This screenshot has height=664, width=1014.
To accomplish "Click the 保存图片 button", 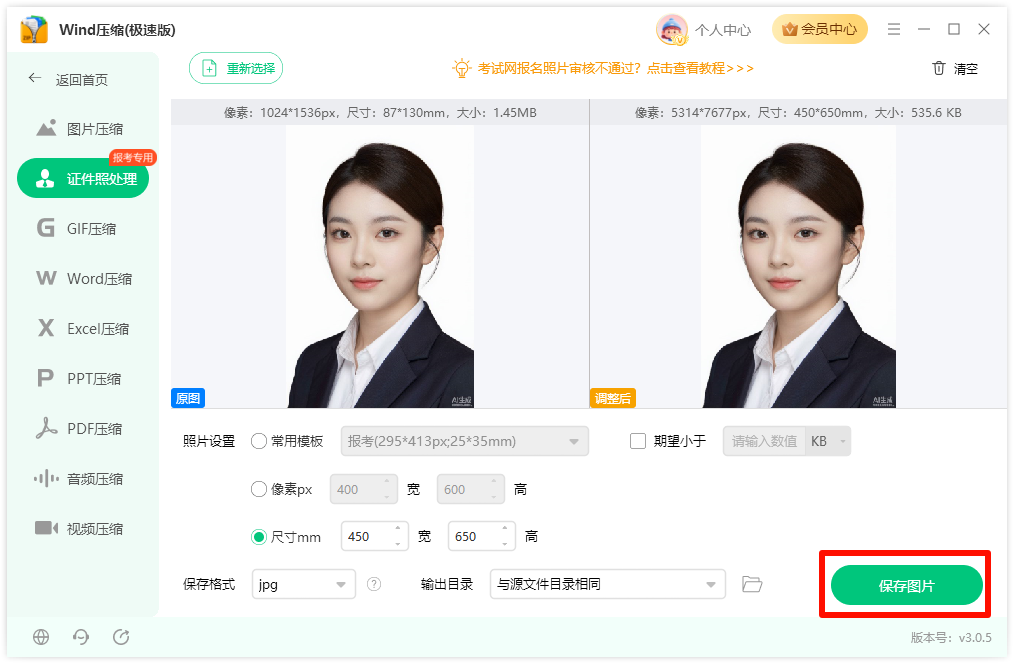I will pyautogui.click(x=906, y=585).
